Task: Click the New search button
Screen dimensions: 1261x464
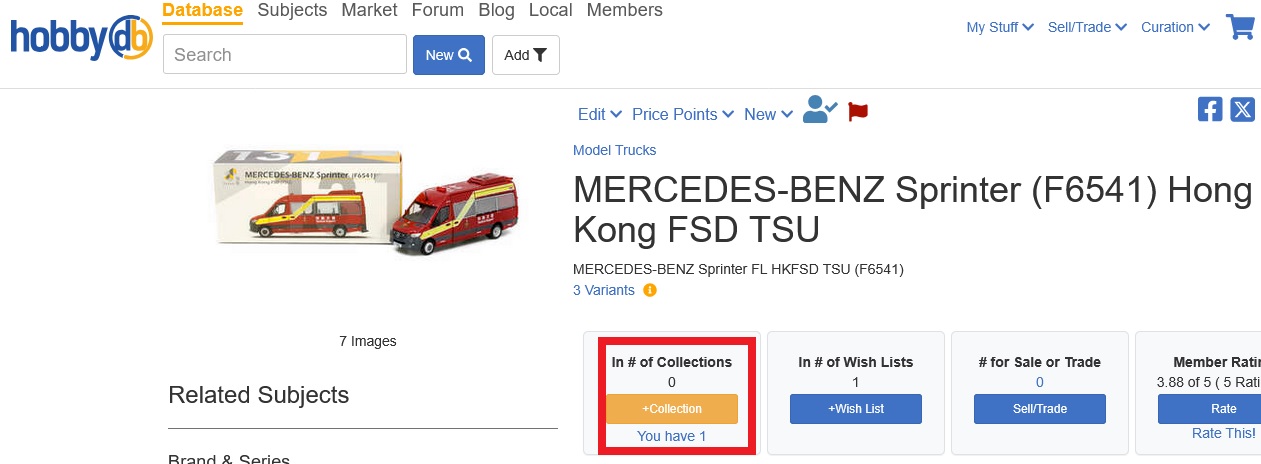Action: (x=449, y=55)
